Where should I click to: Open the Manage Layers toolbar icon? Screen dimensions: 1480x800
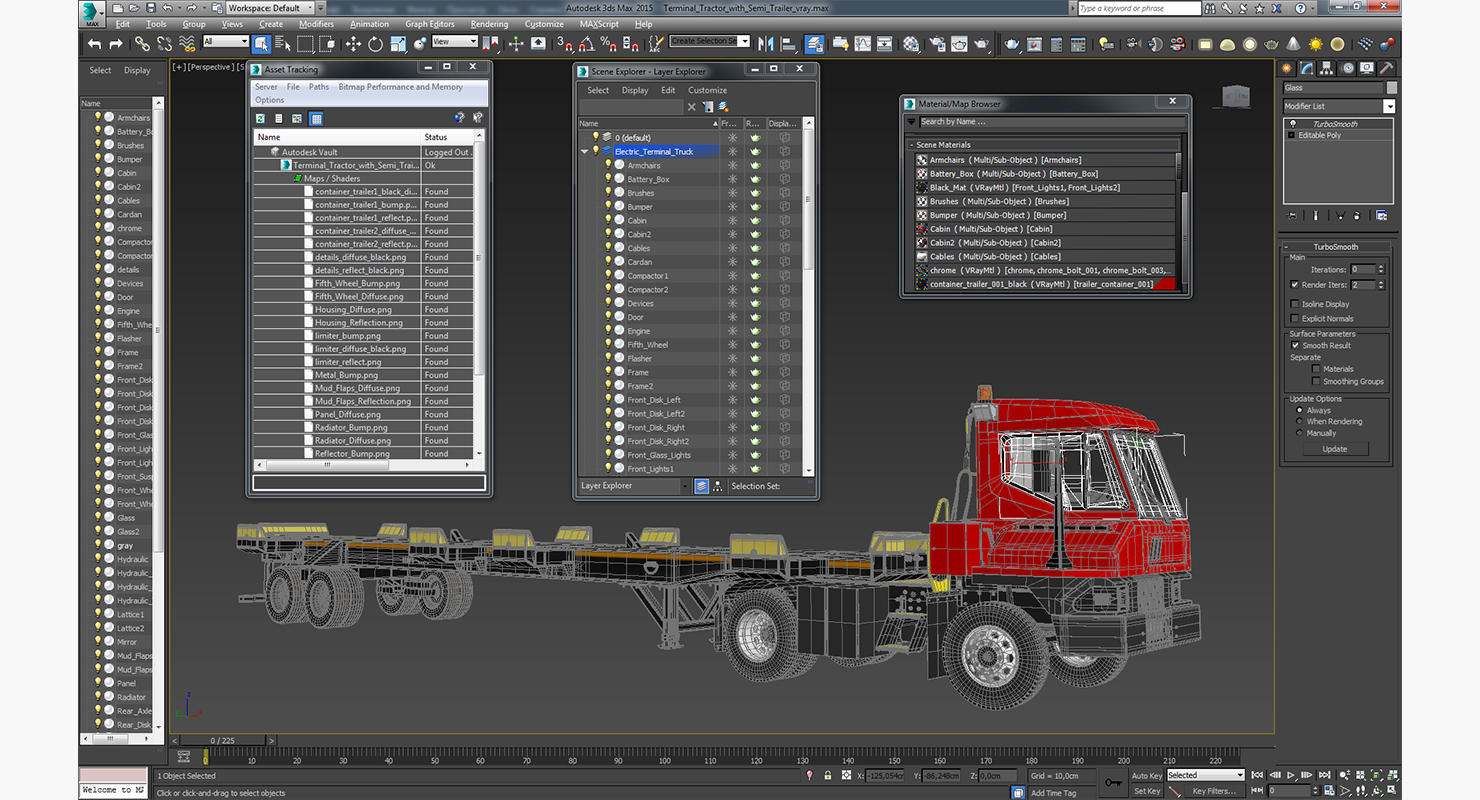click(815, 44)
